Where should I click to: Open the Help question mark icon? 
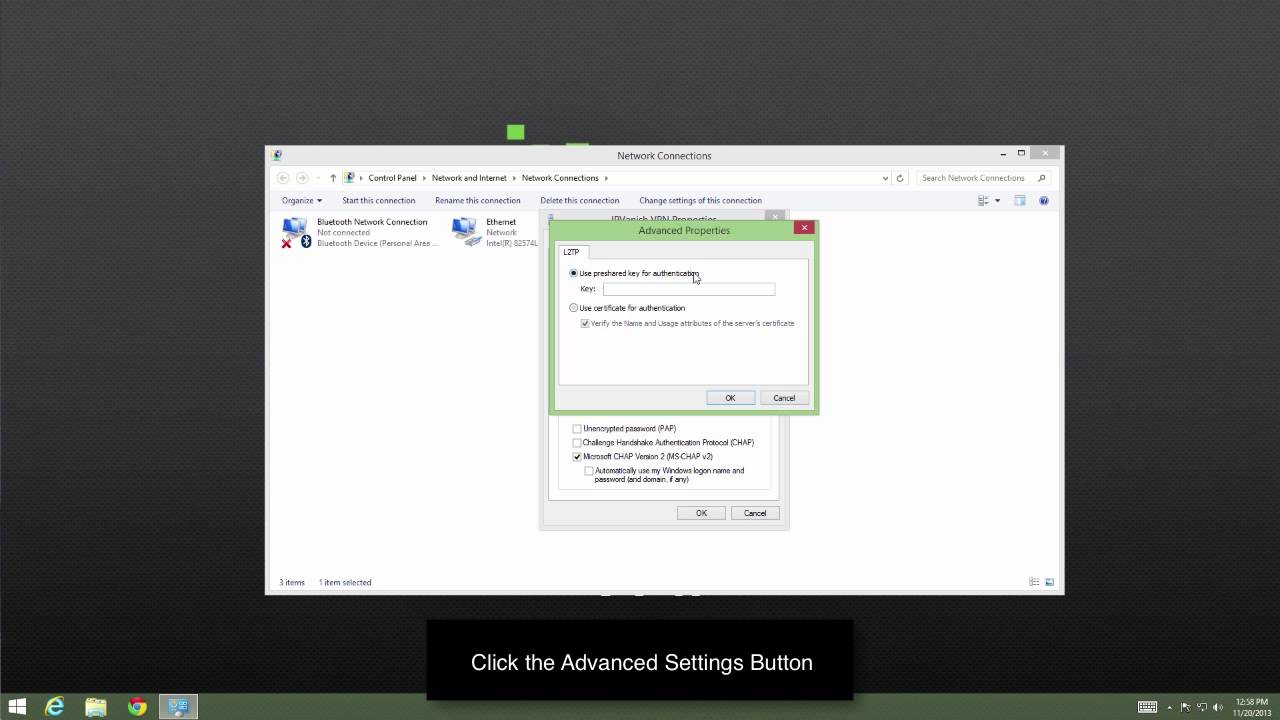(x=1044, y=200)
